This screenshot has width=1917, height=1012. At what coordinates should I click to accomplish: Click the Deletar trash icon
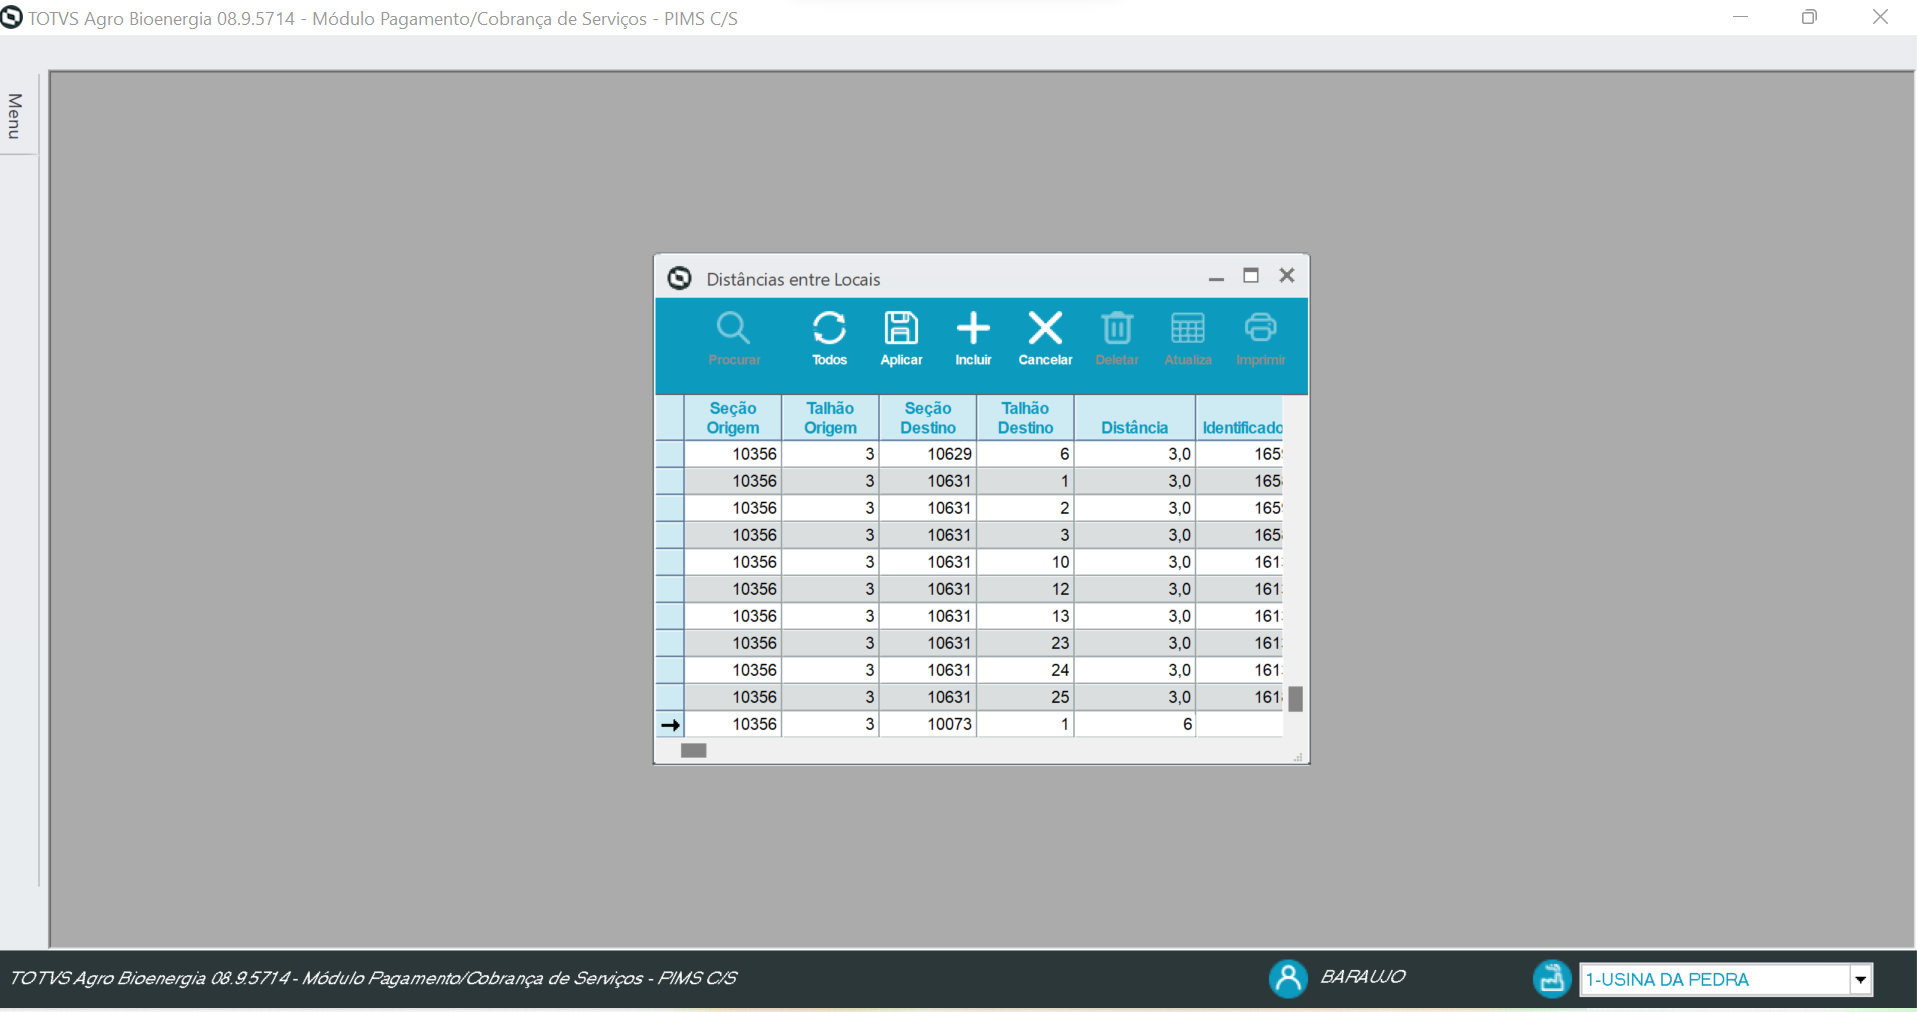point(1117,328)
